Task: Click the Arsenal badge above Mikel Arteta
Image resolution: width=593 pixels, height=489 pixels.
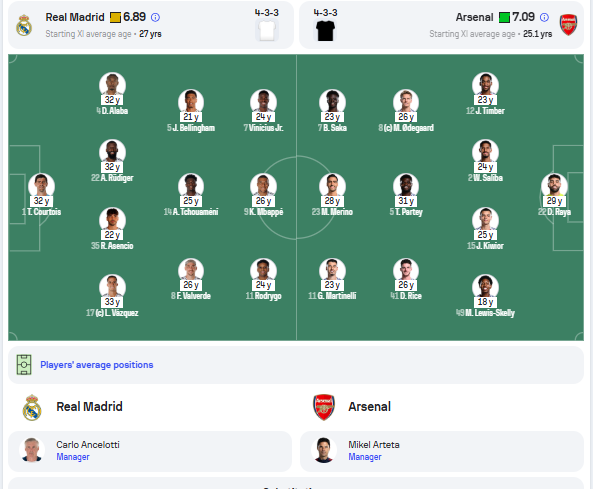Action: click(x=324, y=407)
